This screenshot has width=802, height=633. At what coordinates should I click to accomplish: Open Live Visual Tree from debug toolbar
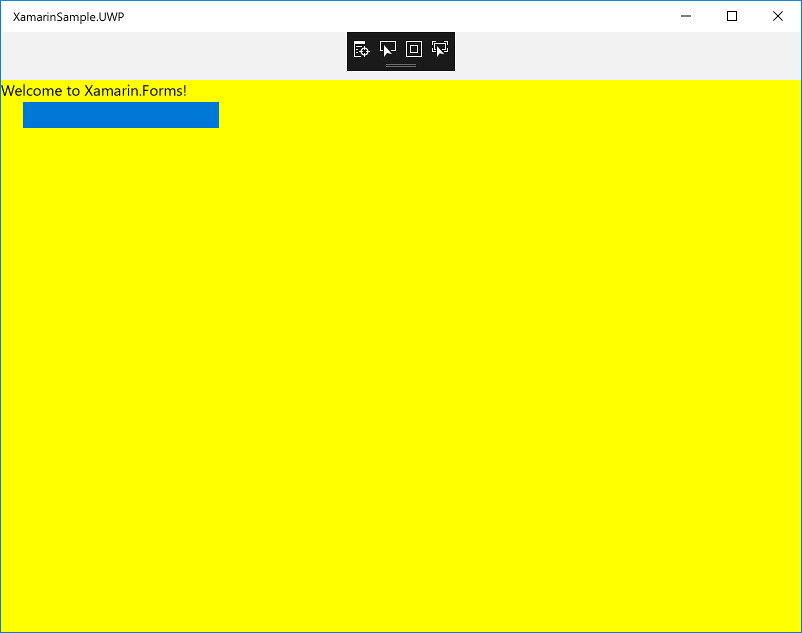click(x=362, y=49)
